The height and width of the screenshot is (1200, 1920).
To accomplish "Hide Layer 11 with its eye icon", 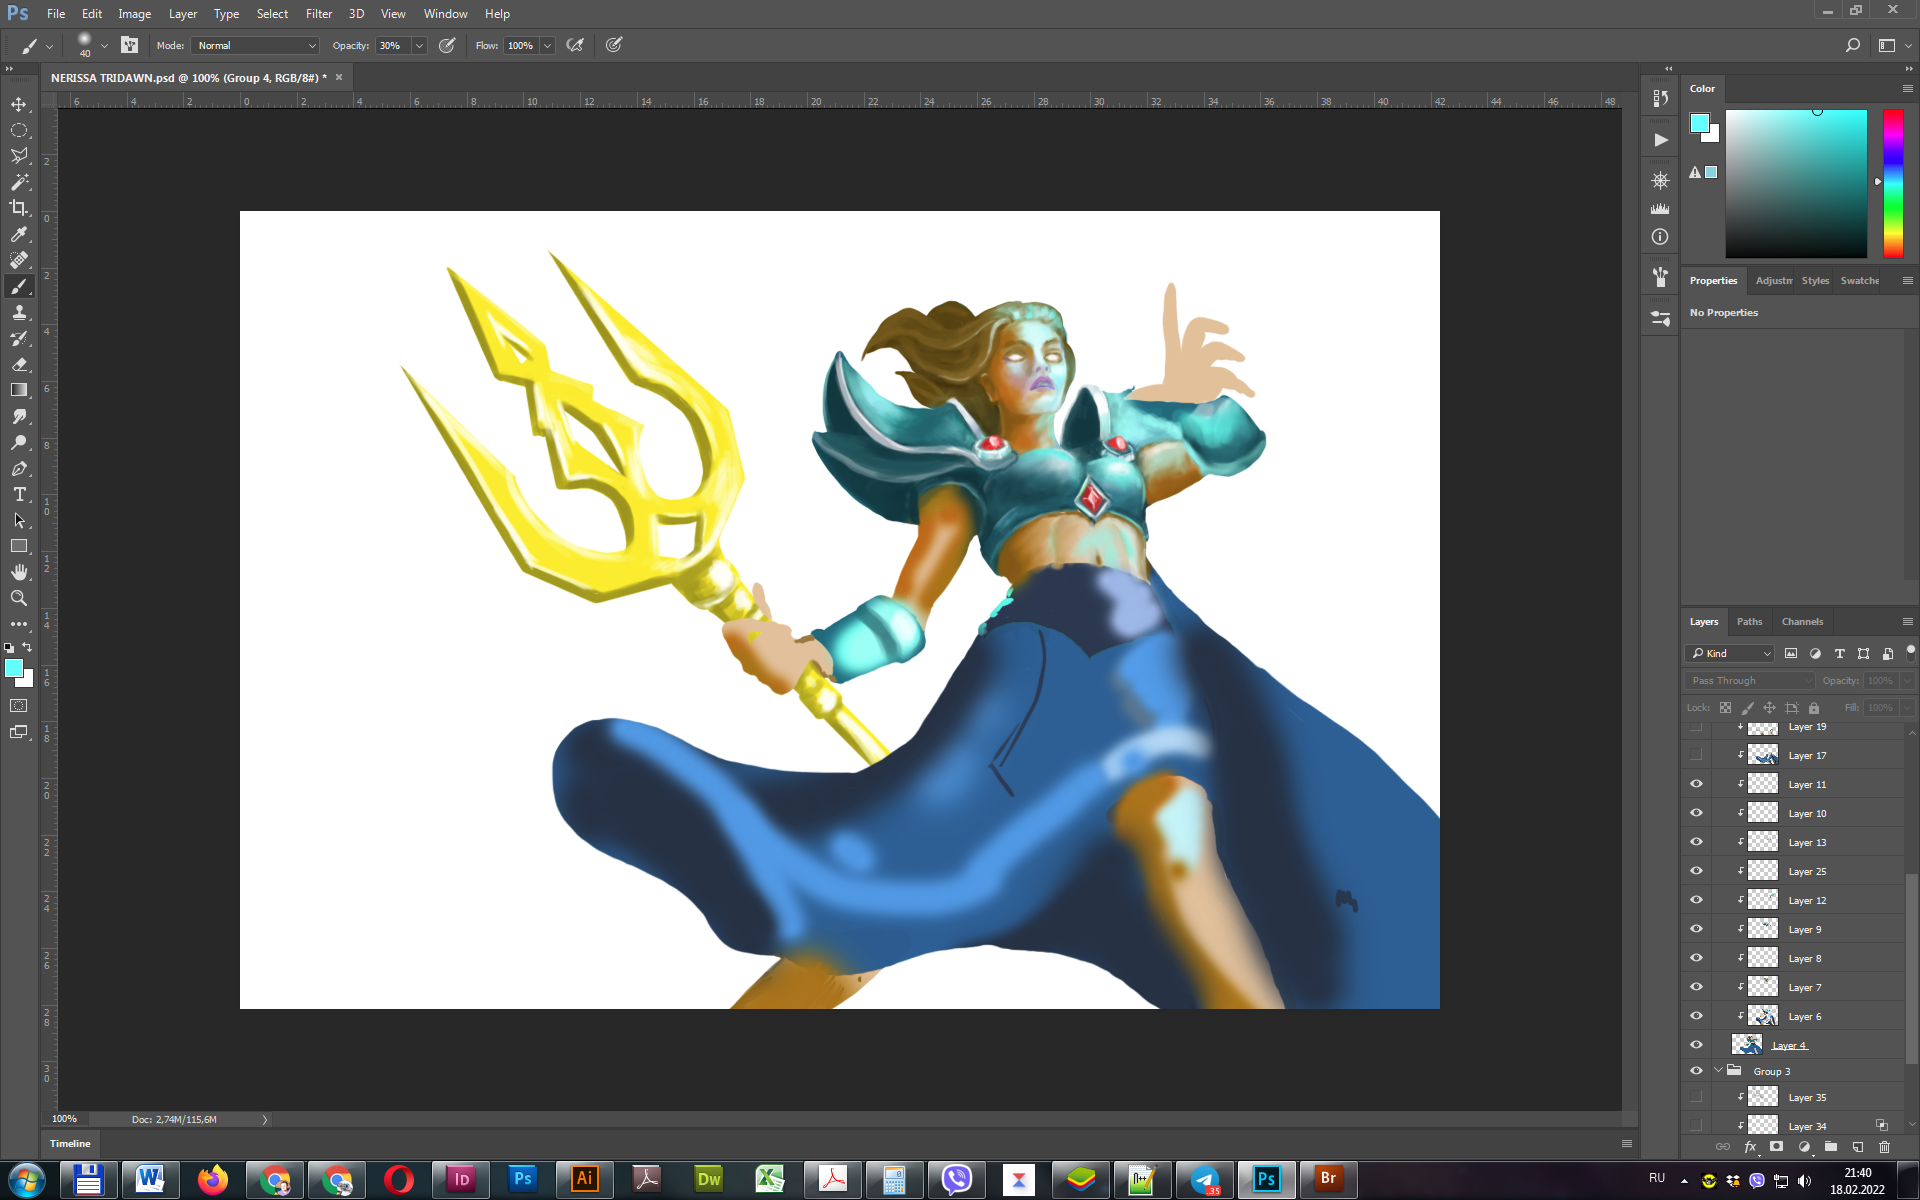I will 1696,784.
